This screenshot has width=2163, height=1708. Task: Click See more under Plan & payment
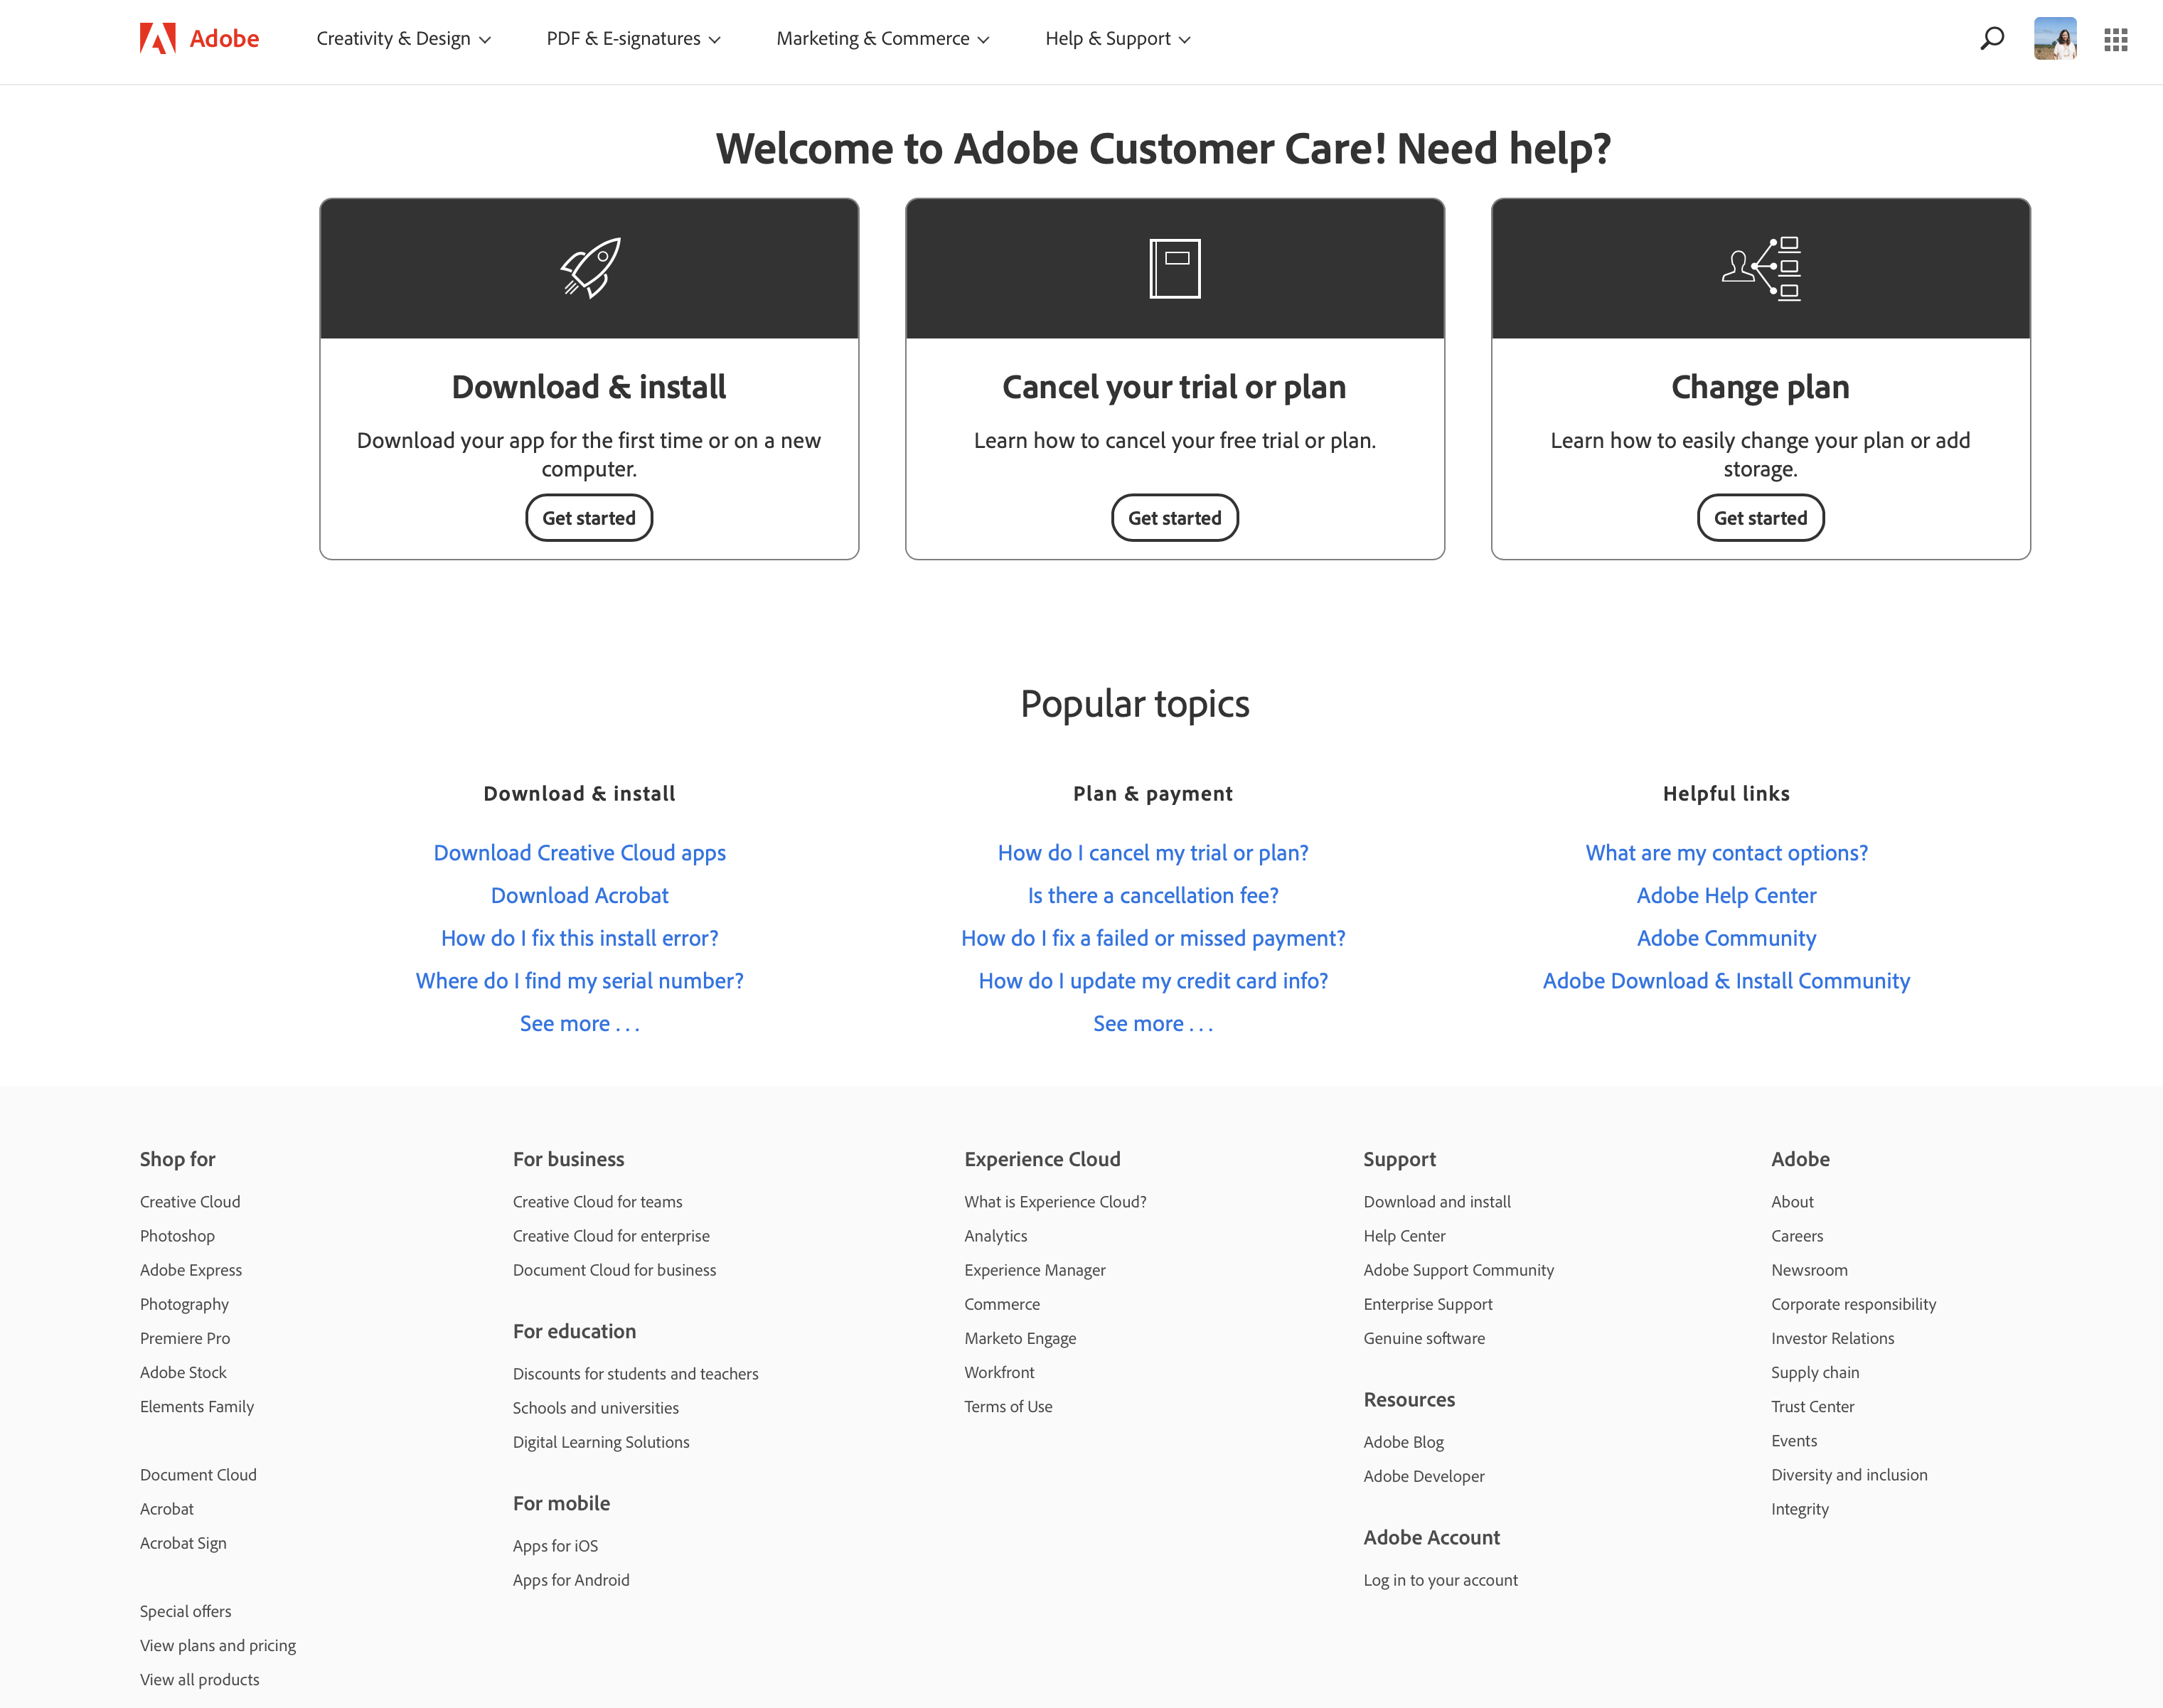point(1152,1022)
